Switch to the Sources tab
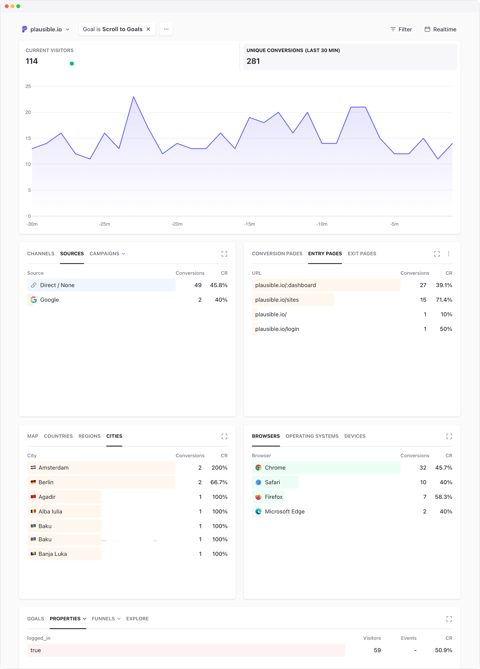Viewport: 480px width, 669px height. [72, 253]
